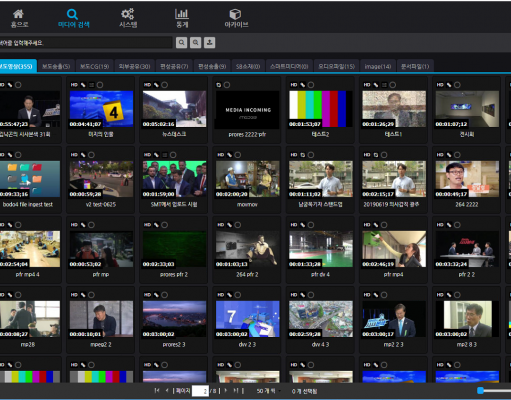This screenshot has width=511, height=400.
Task: Open the System (시스템) gears icon
Action: click(128, 18)
